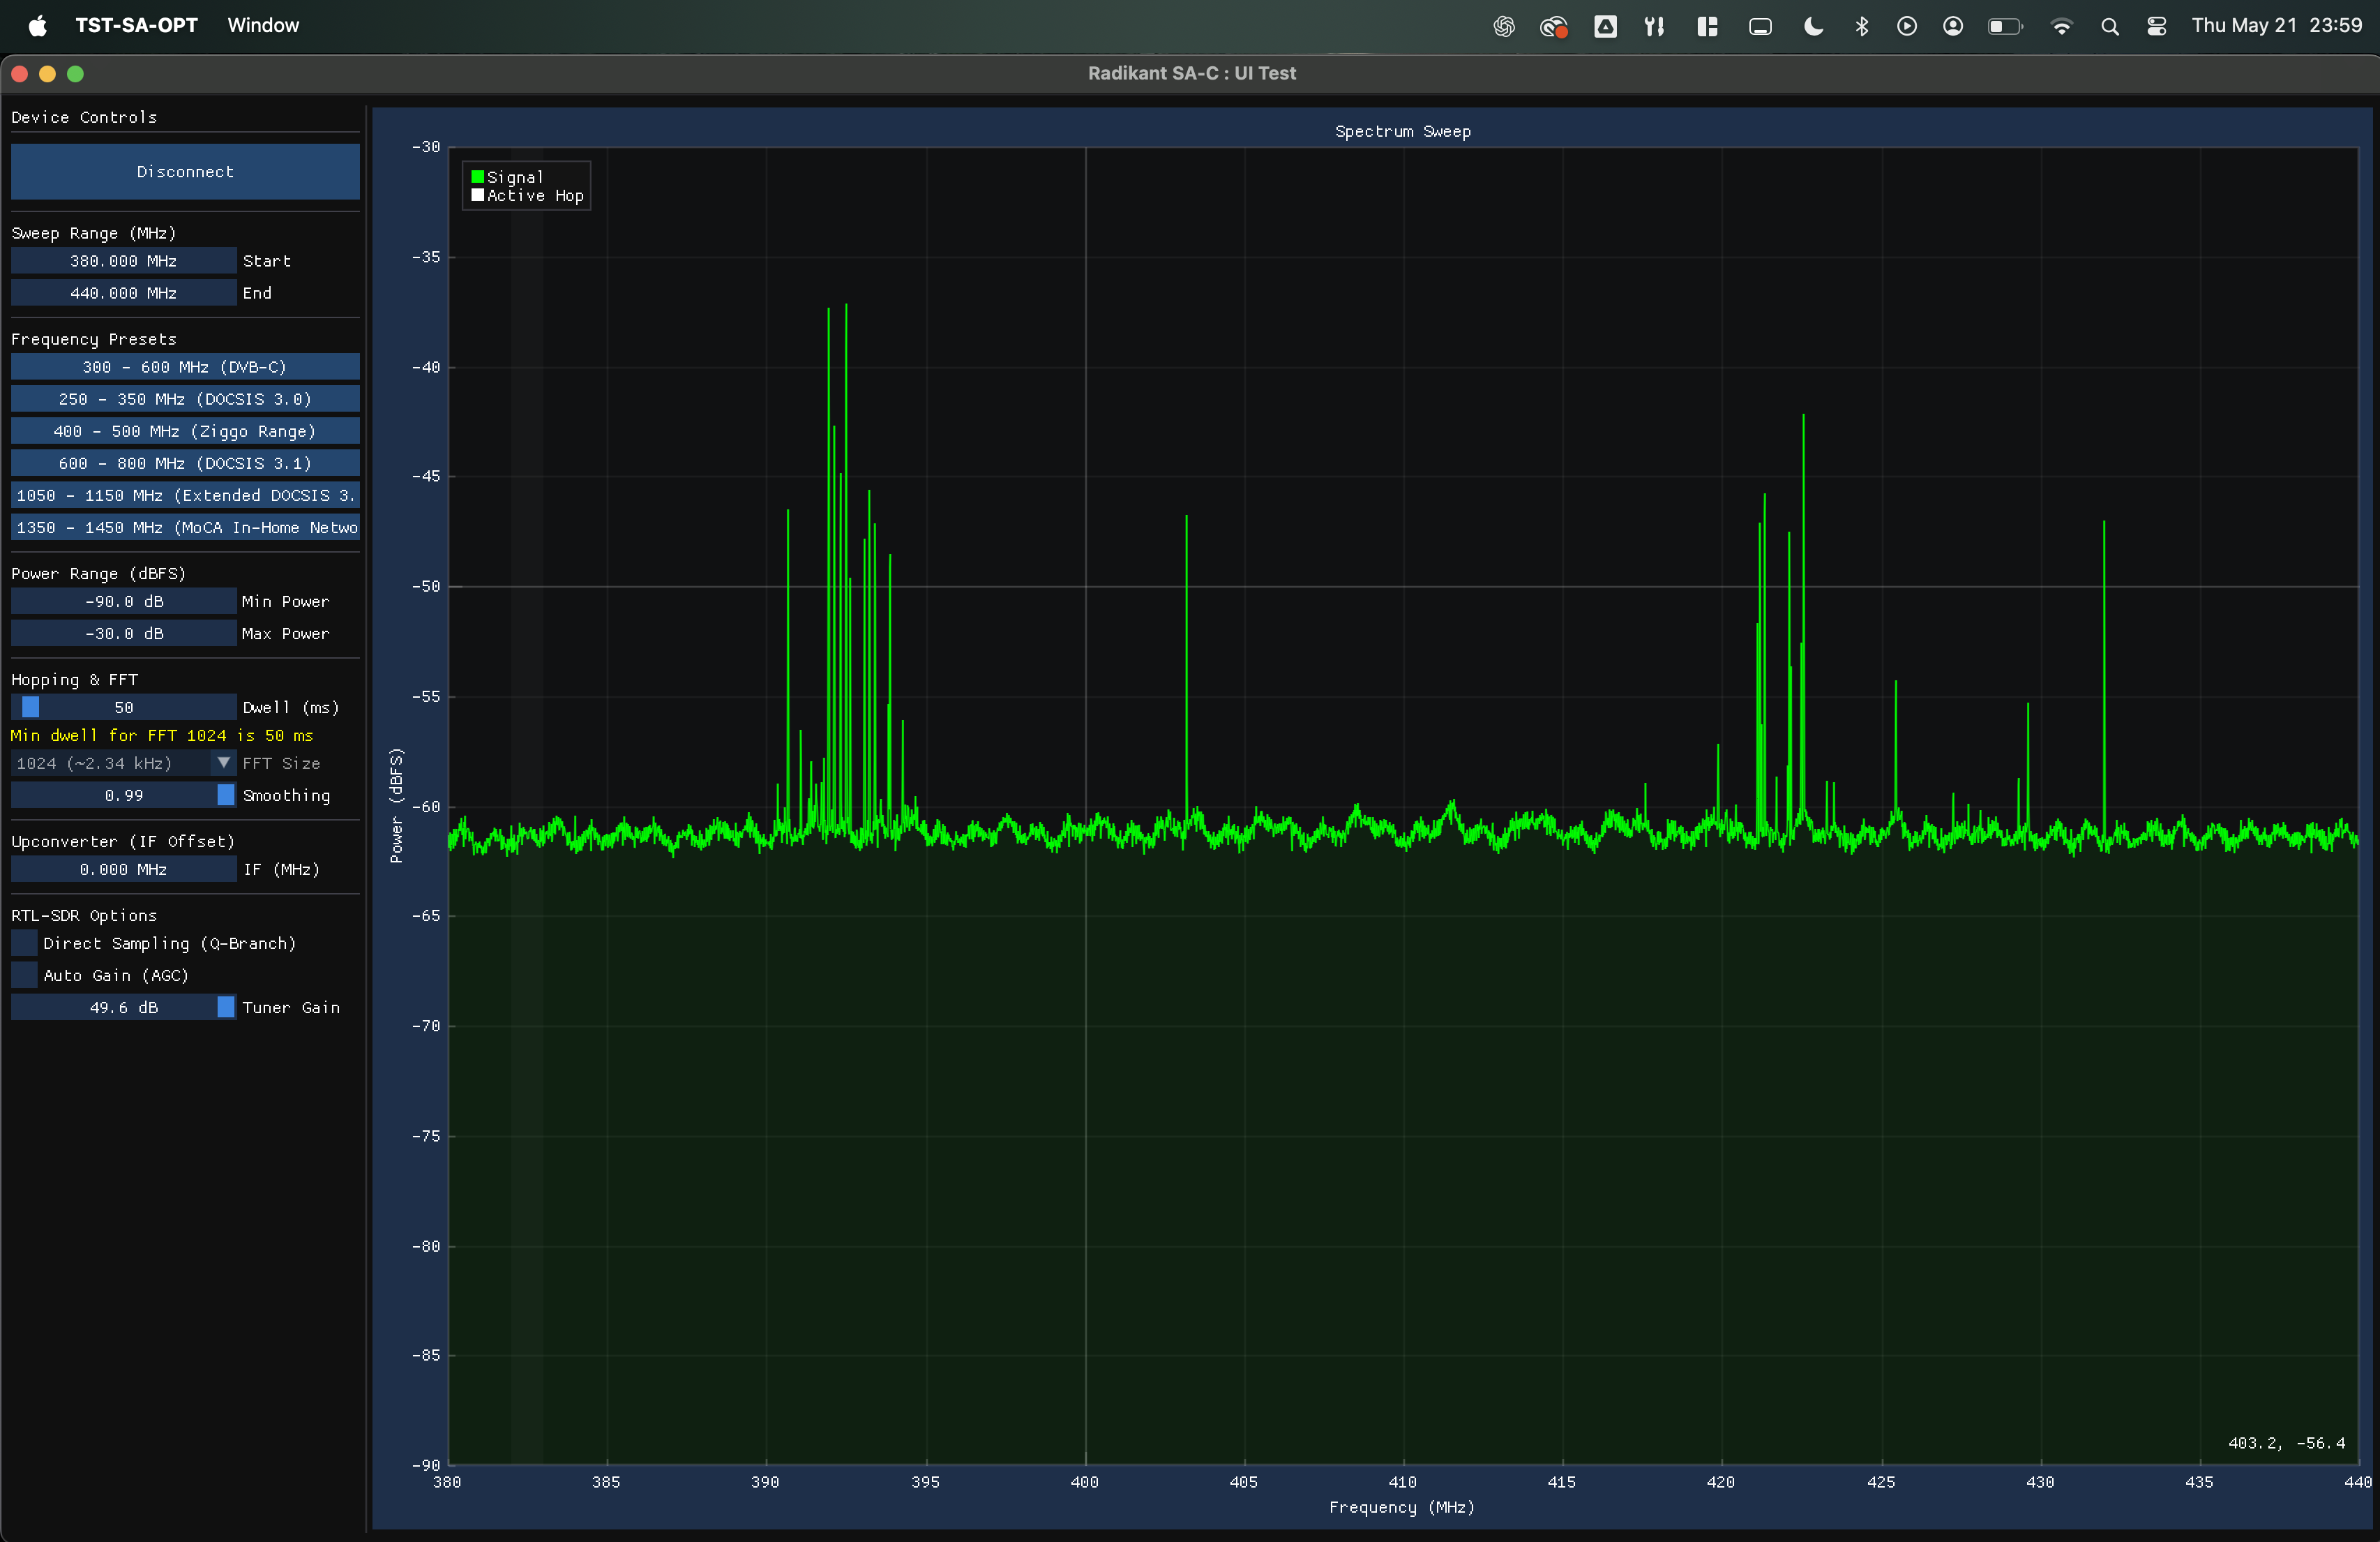The width and height of the screenshot is (2380, 1542).
Task: Open the wrench and screwdriver tools icon
Action: [1655, 26]
